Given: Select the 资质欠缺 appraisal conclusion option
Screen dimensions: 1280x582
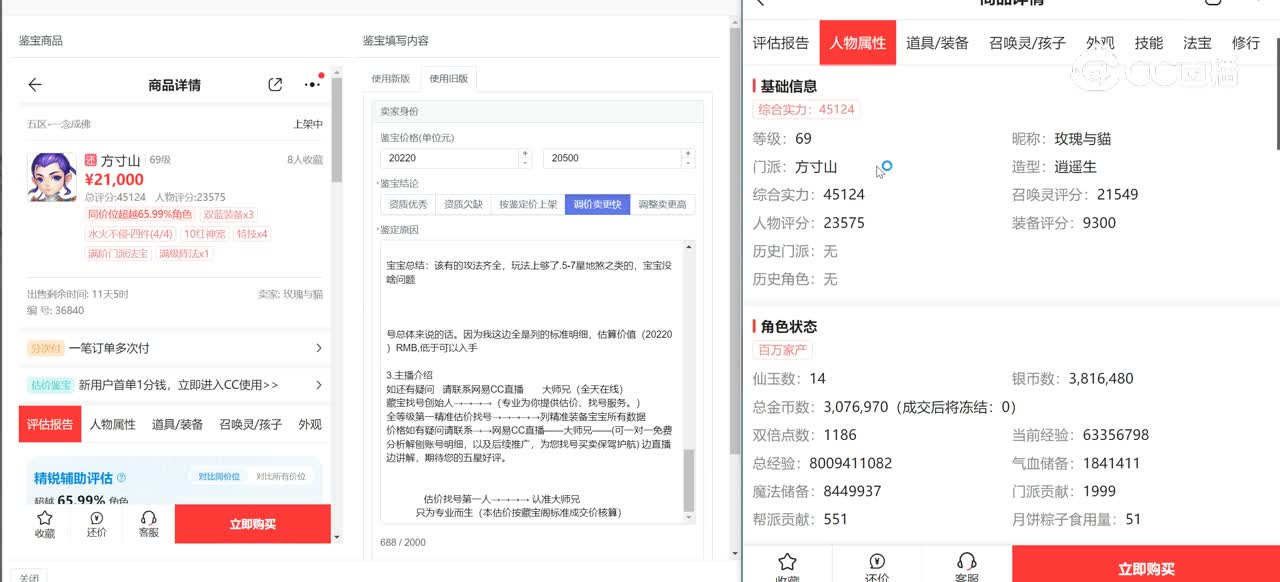Looking at the screenshot, I should pyautogui.click(x=463, y=204).
